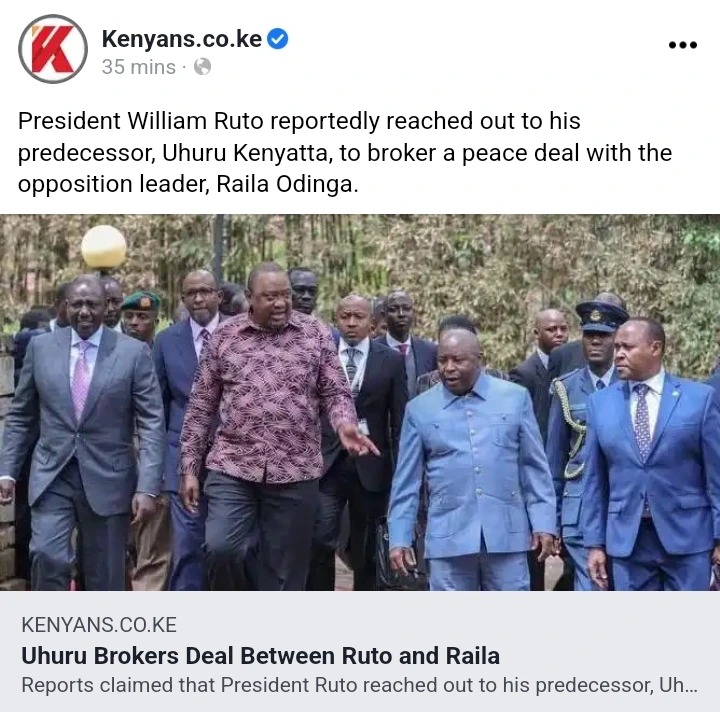Open the three-dot post options menu
This screenshot has width=720, height=712.
683,45
